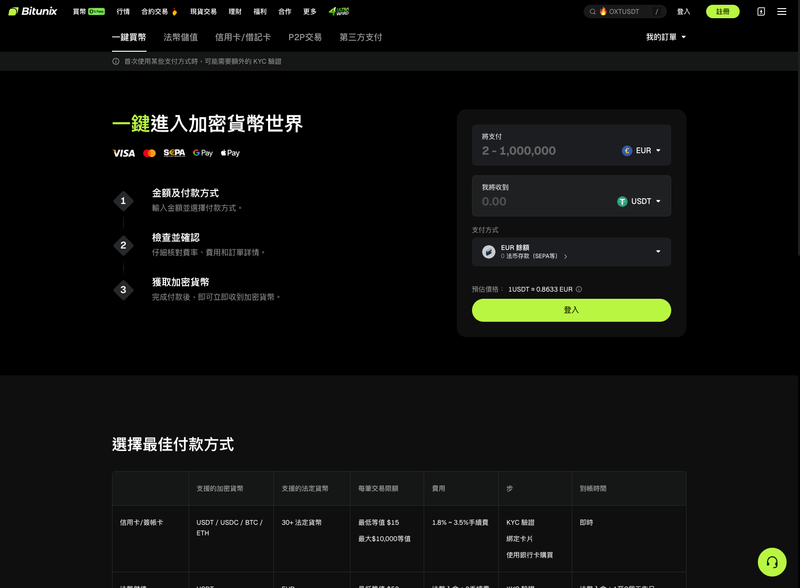Click the Ultra World promo icon
The image size is (800, 588).
[339, 11]
